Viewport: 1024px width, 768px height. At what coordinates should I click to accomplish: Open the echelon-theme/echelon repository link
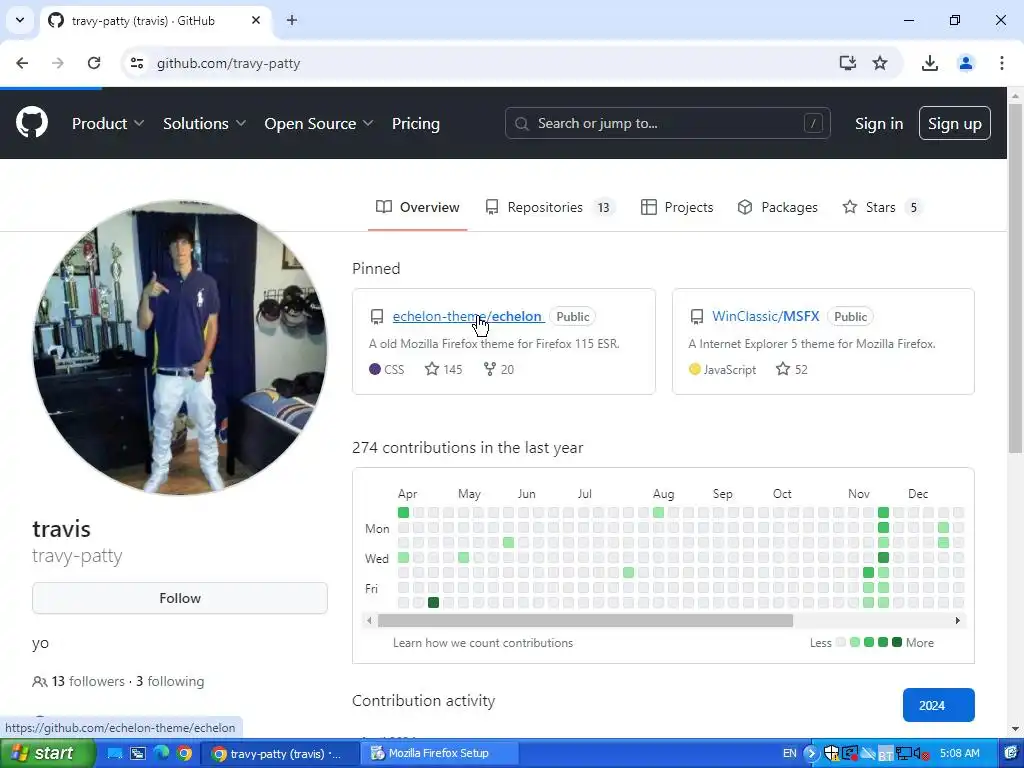(x=468, y=317)
